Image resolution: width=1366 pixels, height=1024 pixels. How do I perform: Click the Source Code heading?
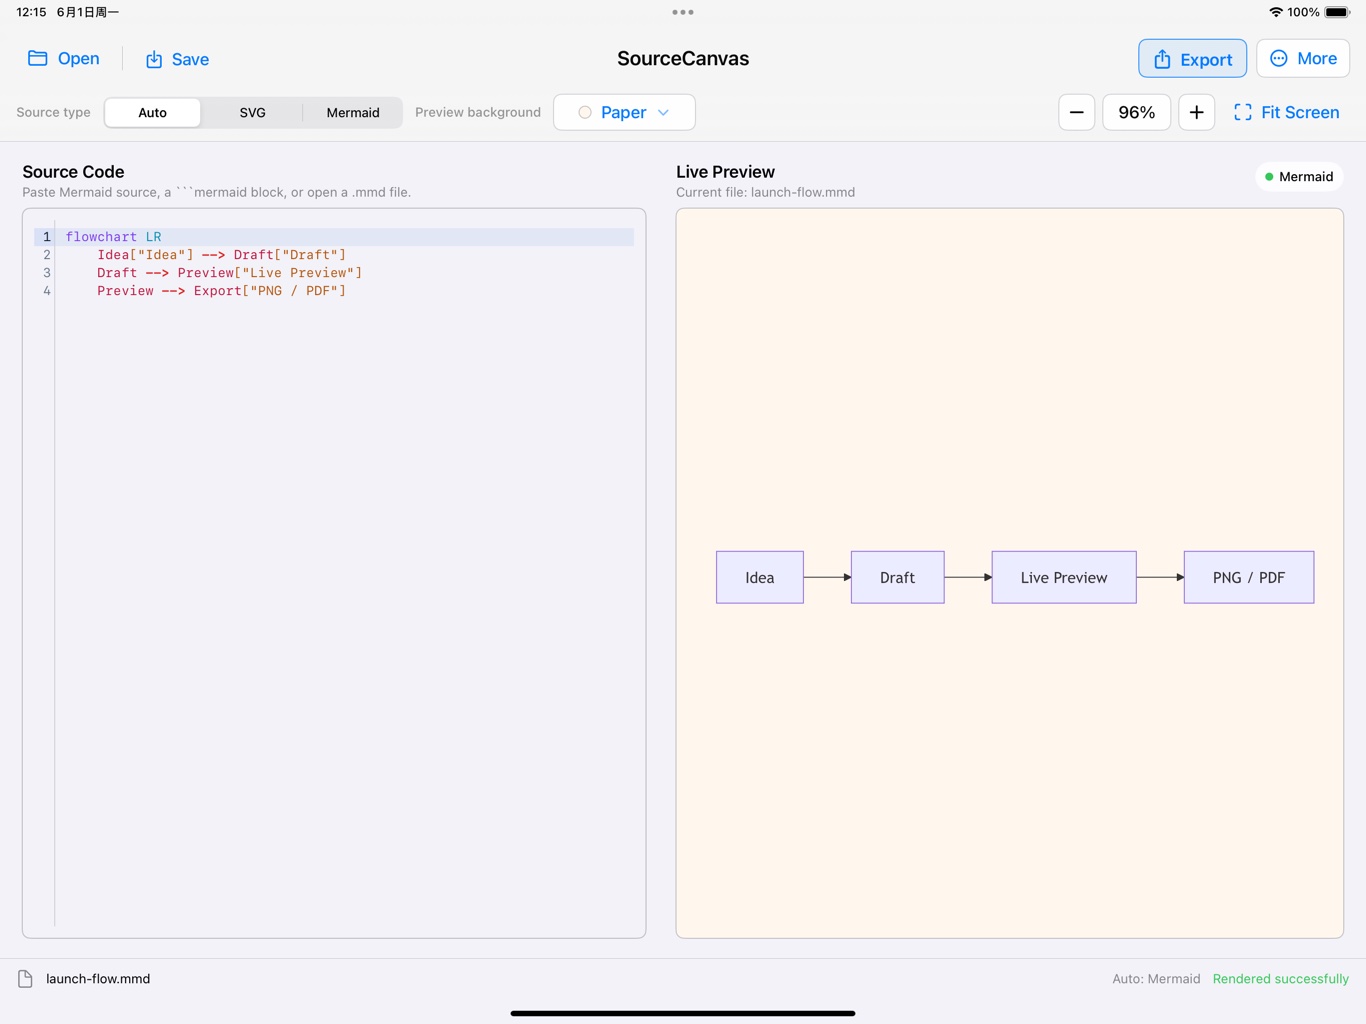click(73, 172)
